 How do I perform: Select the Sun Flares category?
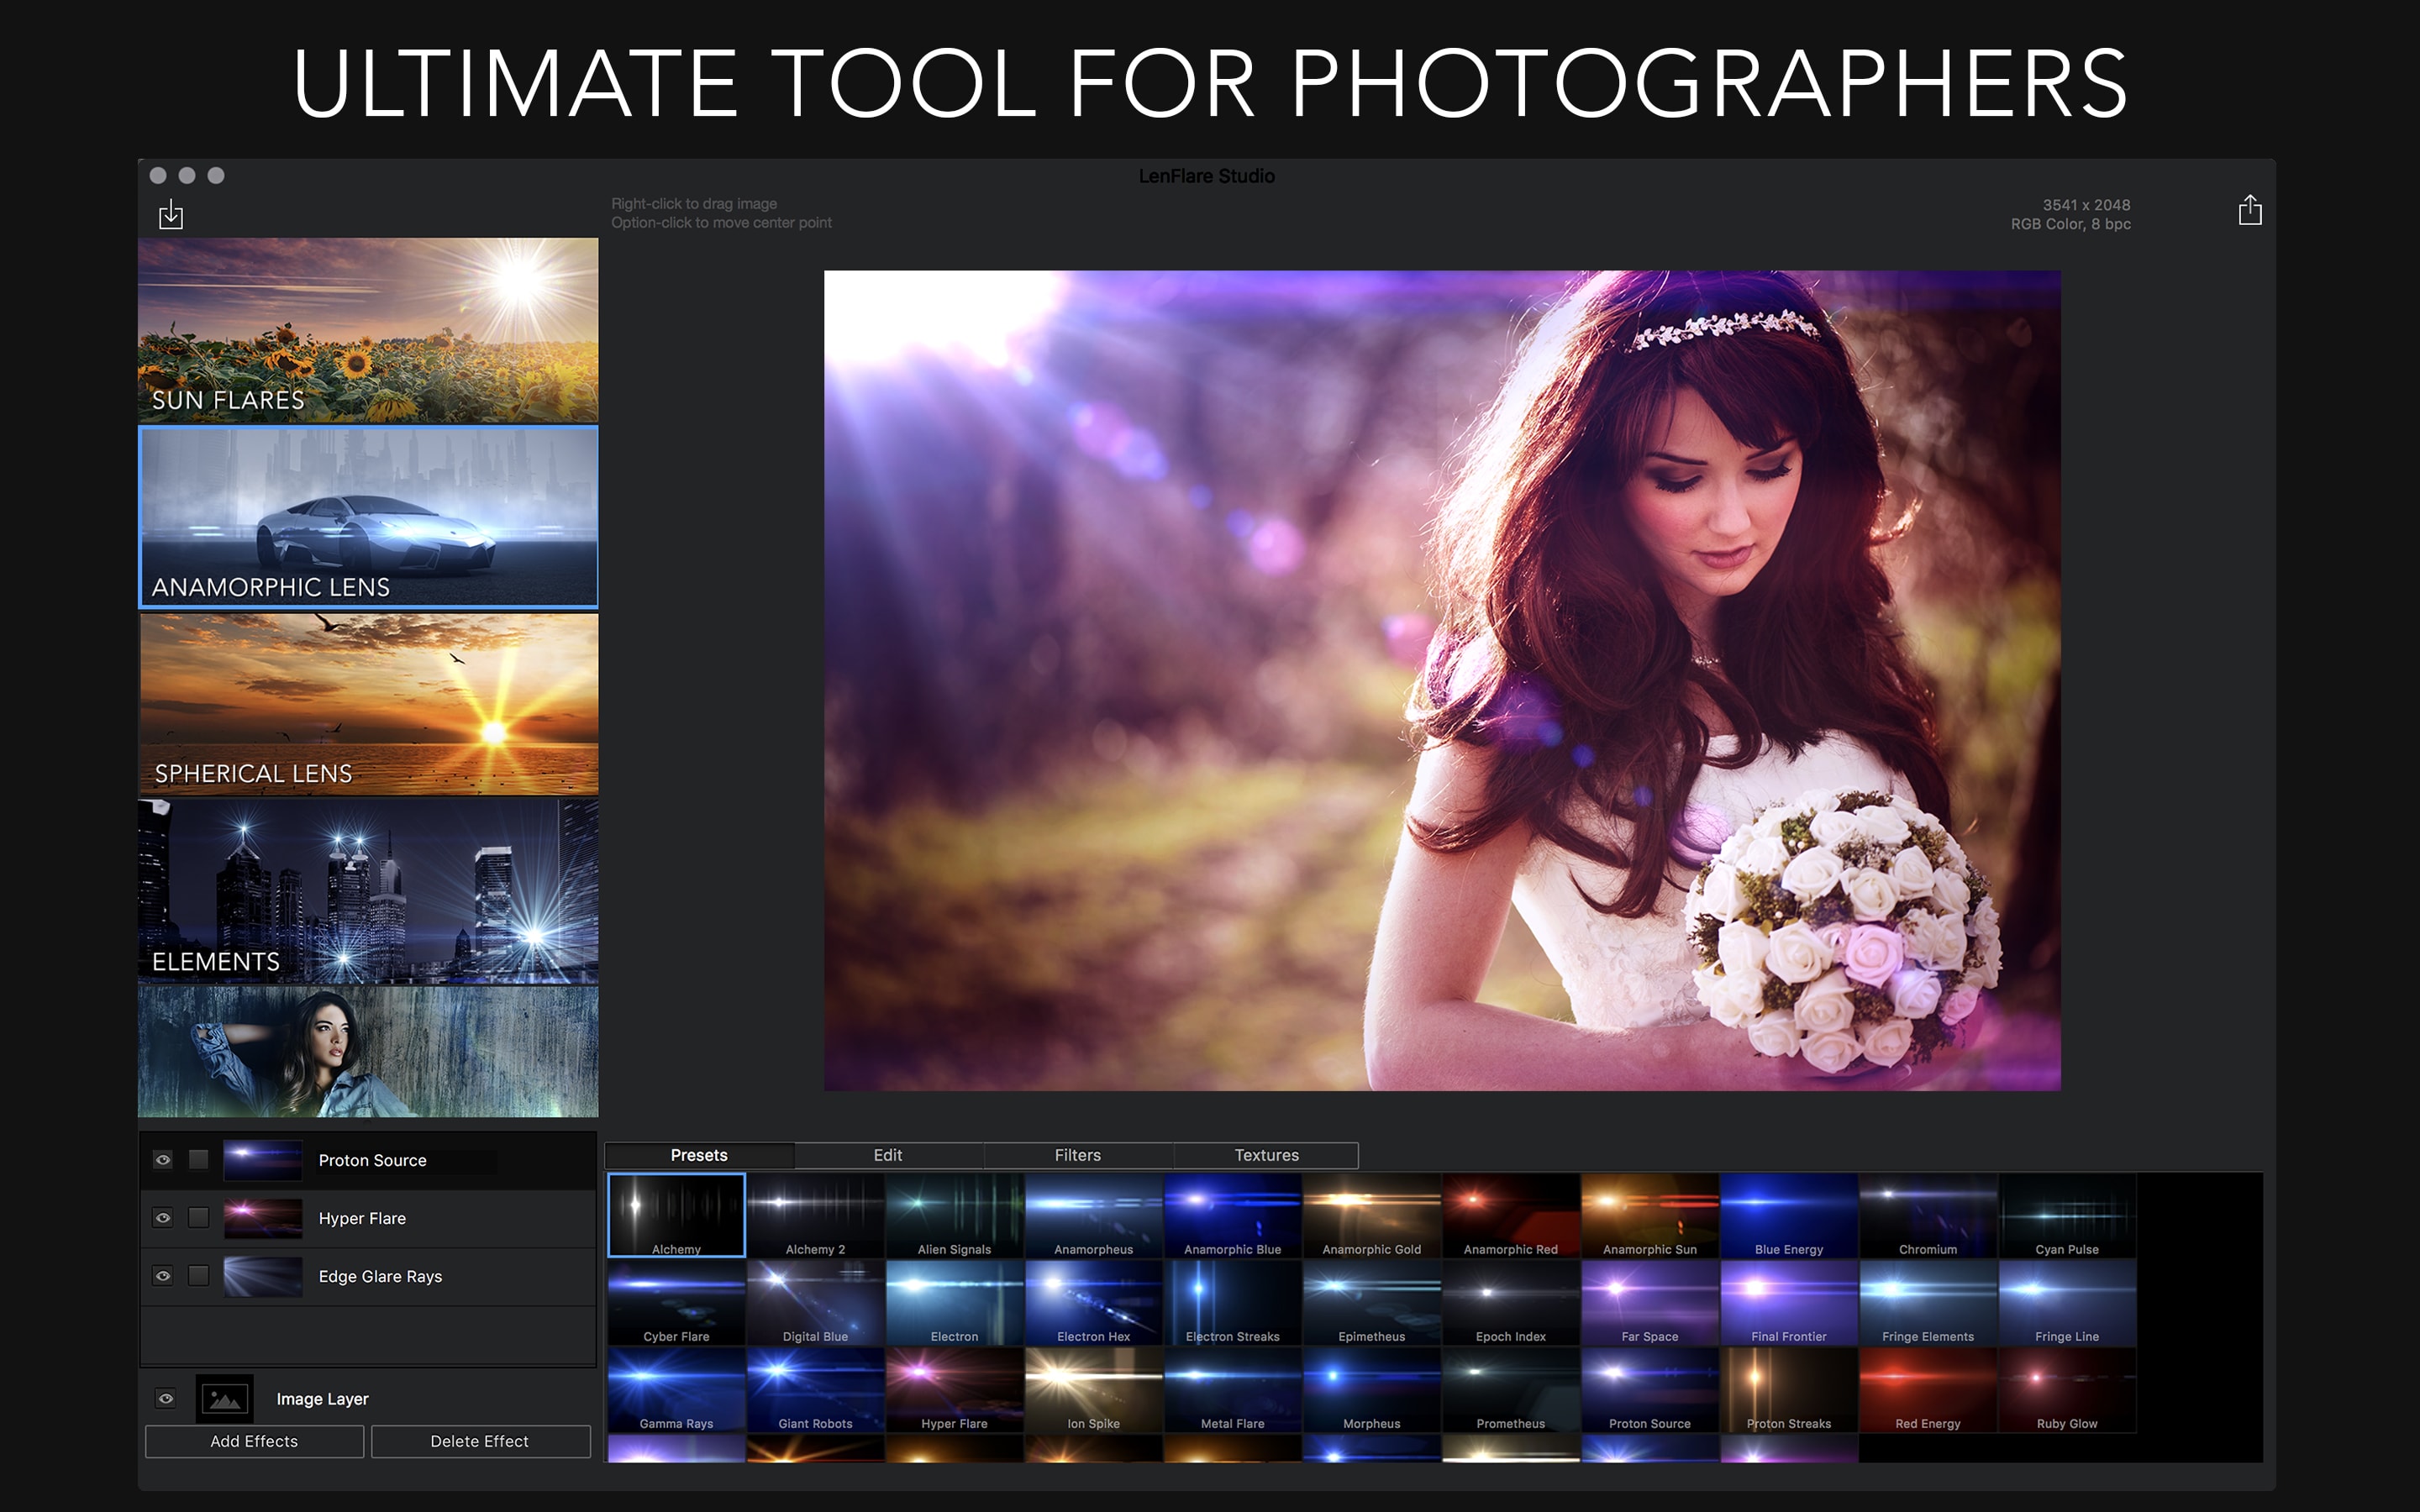368,329
